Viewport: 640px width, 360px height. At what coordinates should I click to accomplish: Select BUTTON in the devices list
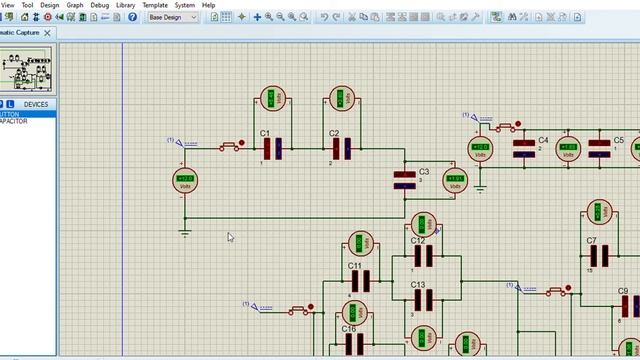coord(27,114)
